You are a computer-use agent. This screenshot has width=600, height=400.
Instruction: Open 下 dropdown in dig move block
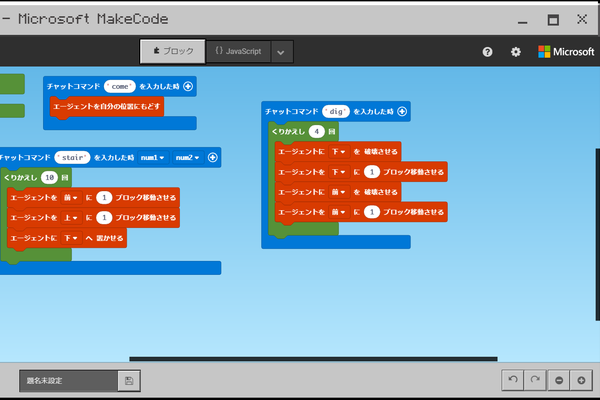339,172
